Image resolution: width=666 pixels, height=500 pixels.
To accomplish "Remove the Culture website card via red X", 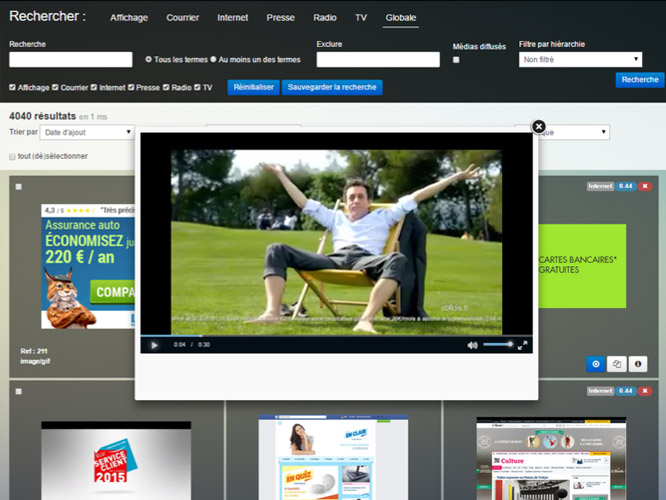I will pos(645,391).
